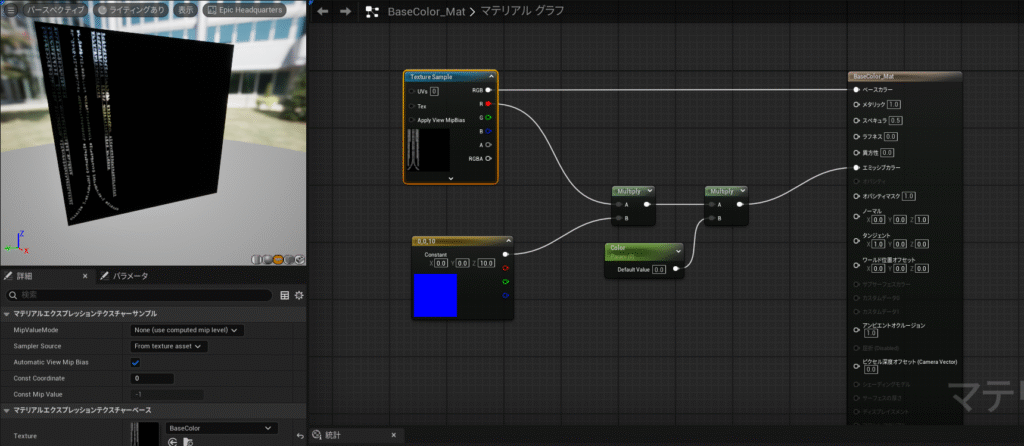Click the Texture Sample UVs input pin

pos(412,91)
